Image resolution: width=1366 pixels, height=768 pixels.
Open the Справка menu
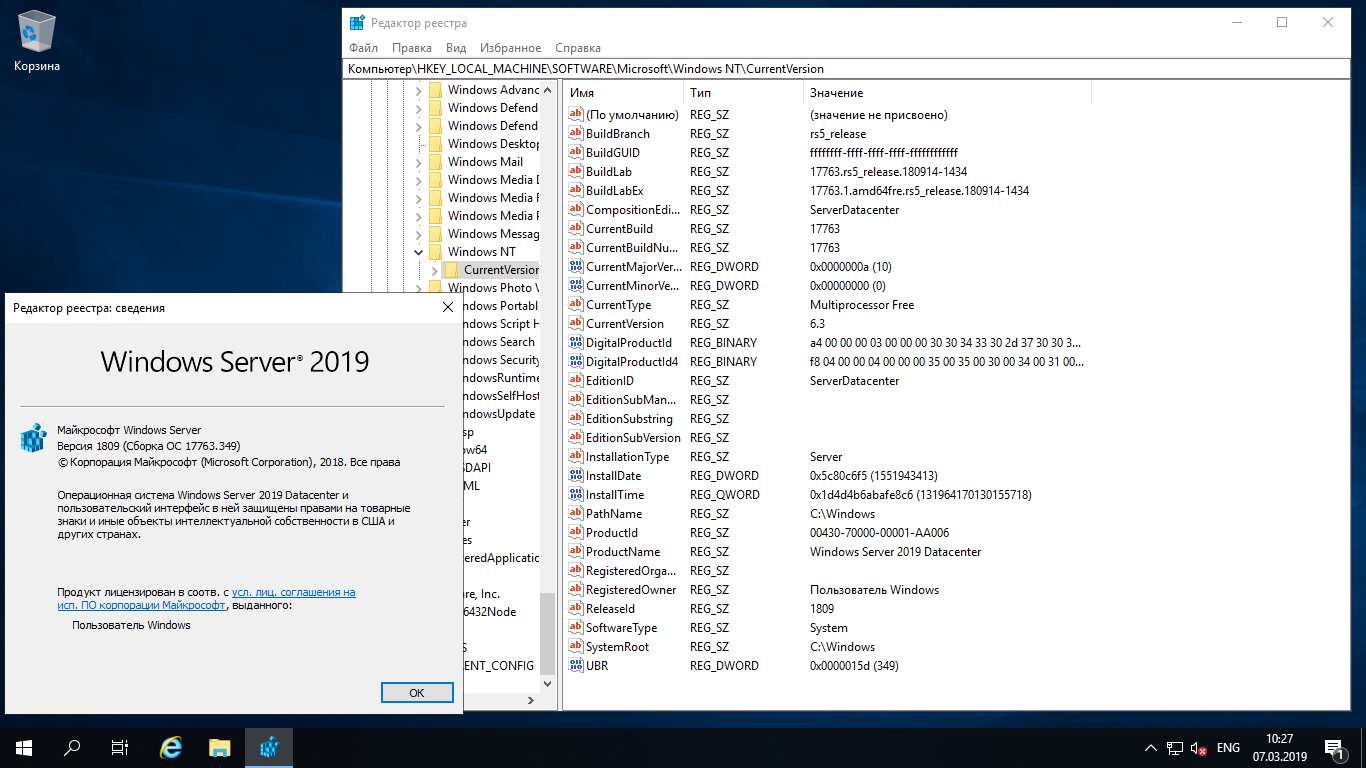pyautogui.click(x=578, y=48)
